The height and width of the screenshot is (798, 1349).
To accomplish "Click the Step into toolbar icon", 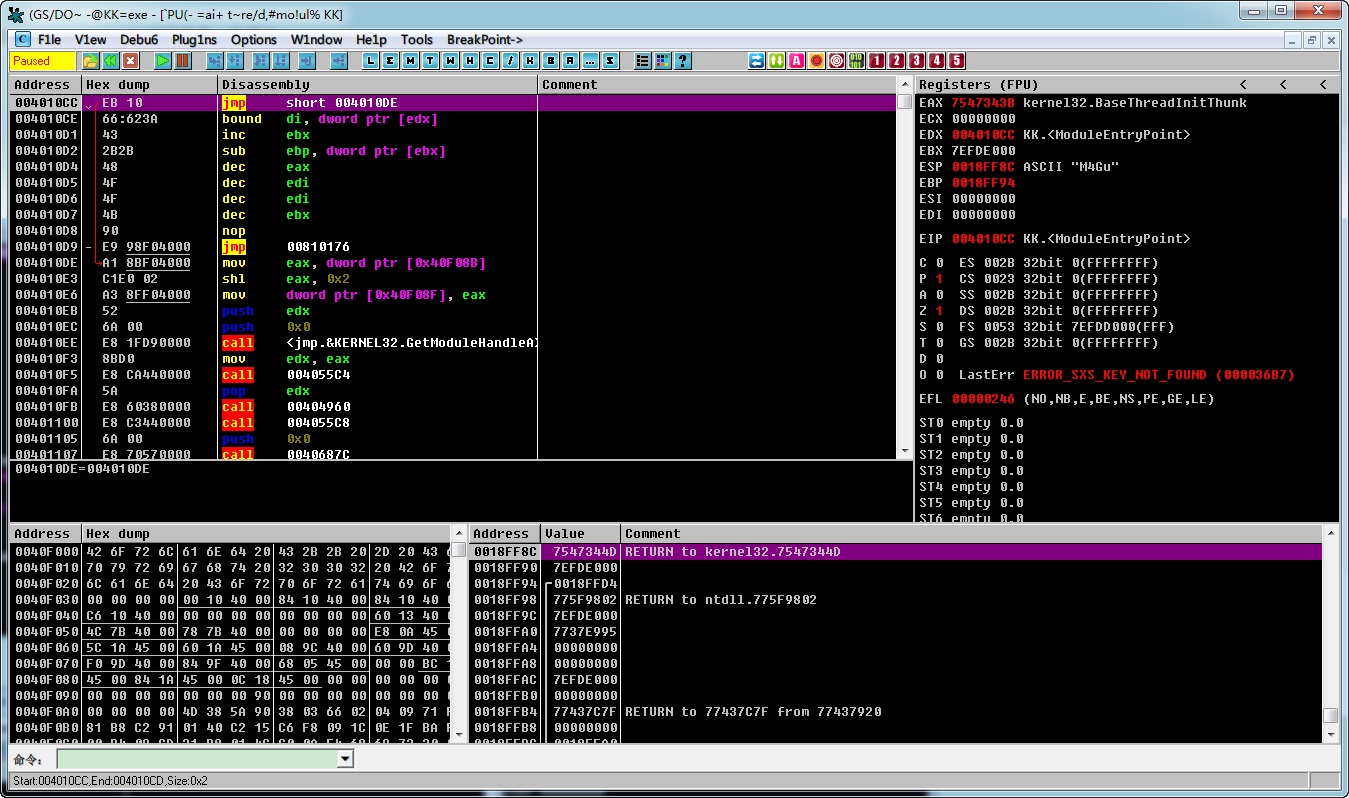I will coord(214,61).
